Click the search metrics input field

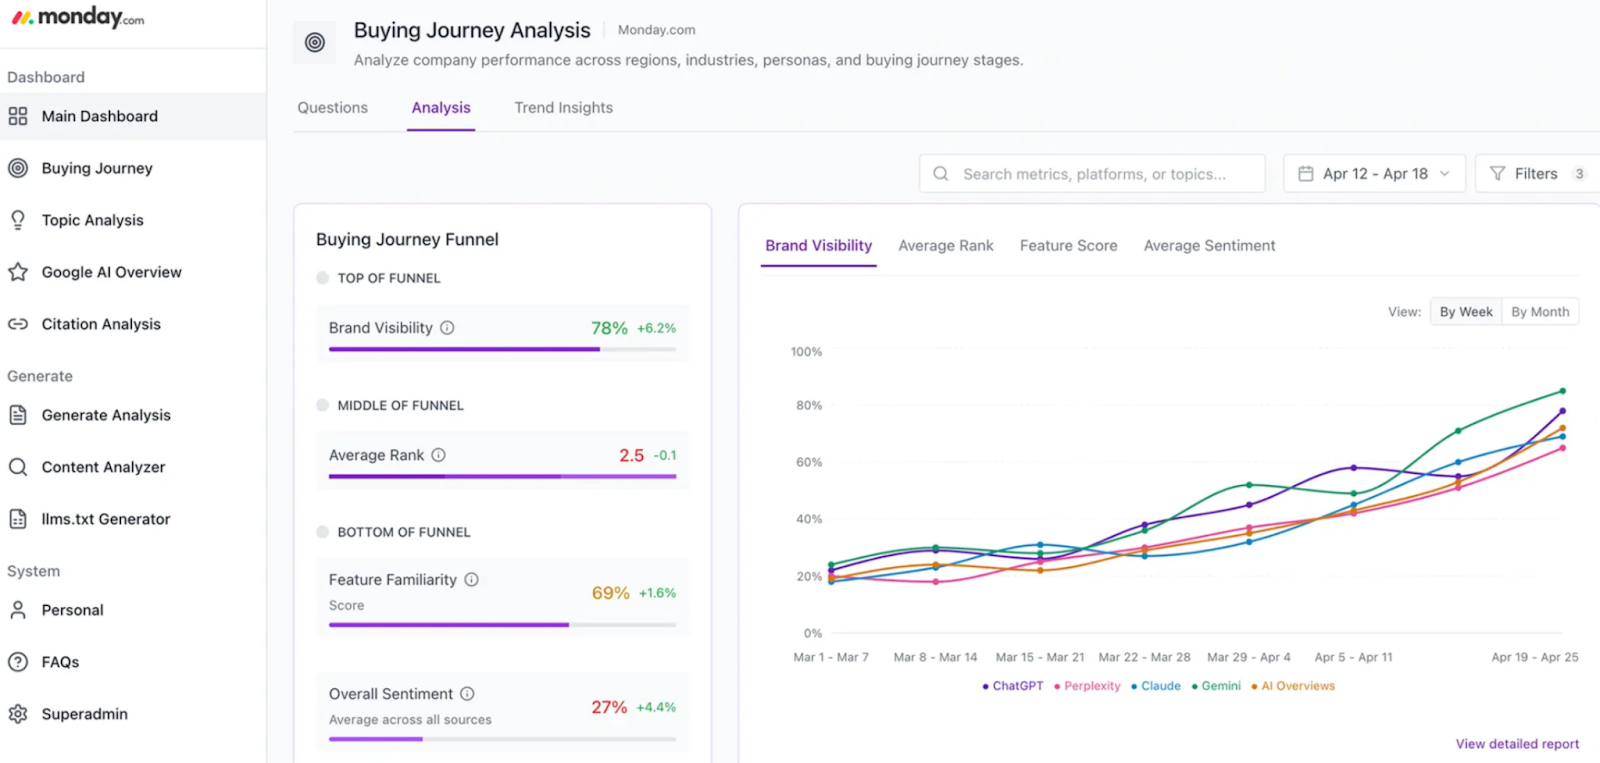[x=1093, y=174]
